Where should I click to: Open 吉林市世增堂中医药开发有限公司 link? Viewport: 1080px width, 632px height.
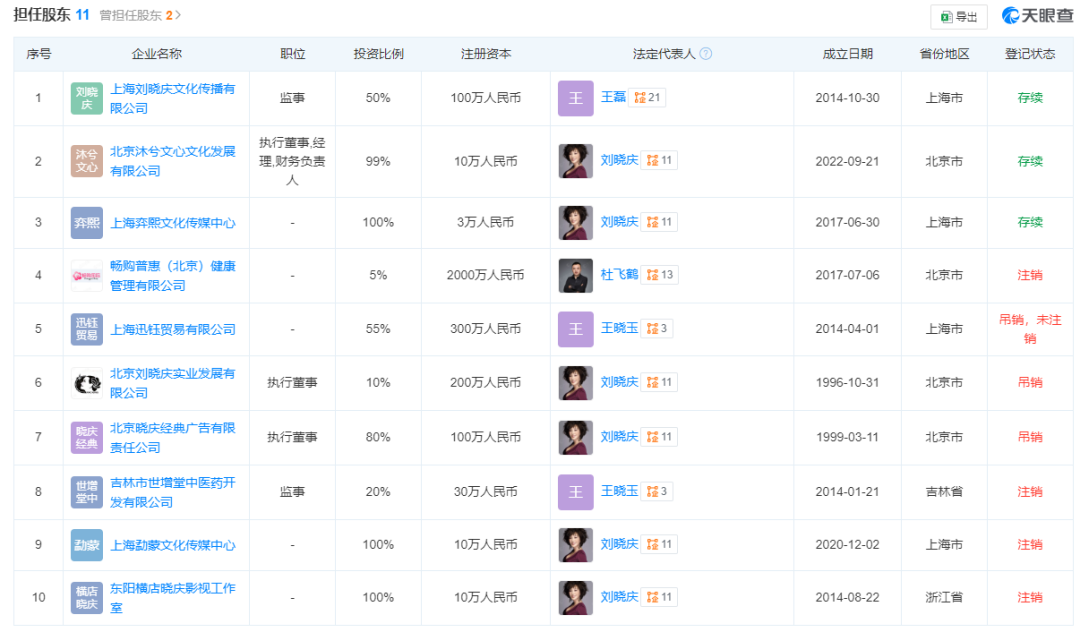(173, 492)
